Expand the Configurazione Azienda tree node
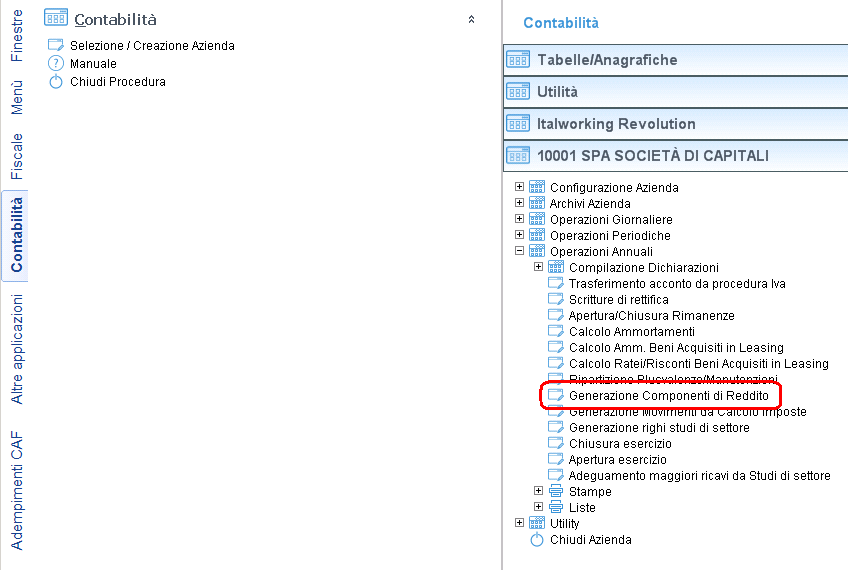 tap(519, 187)
